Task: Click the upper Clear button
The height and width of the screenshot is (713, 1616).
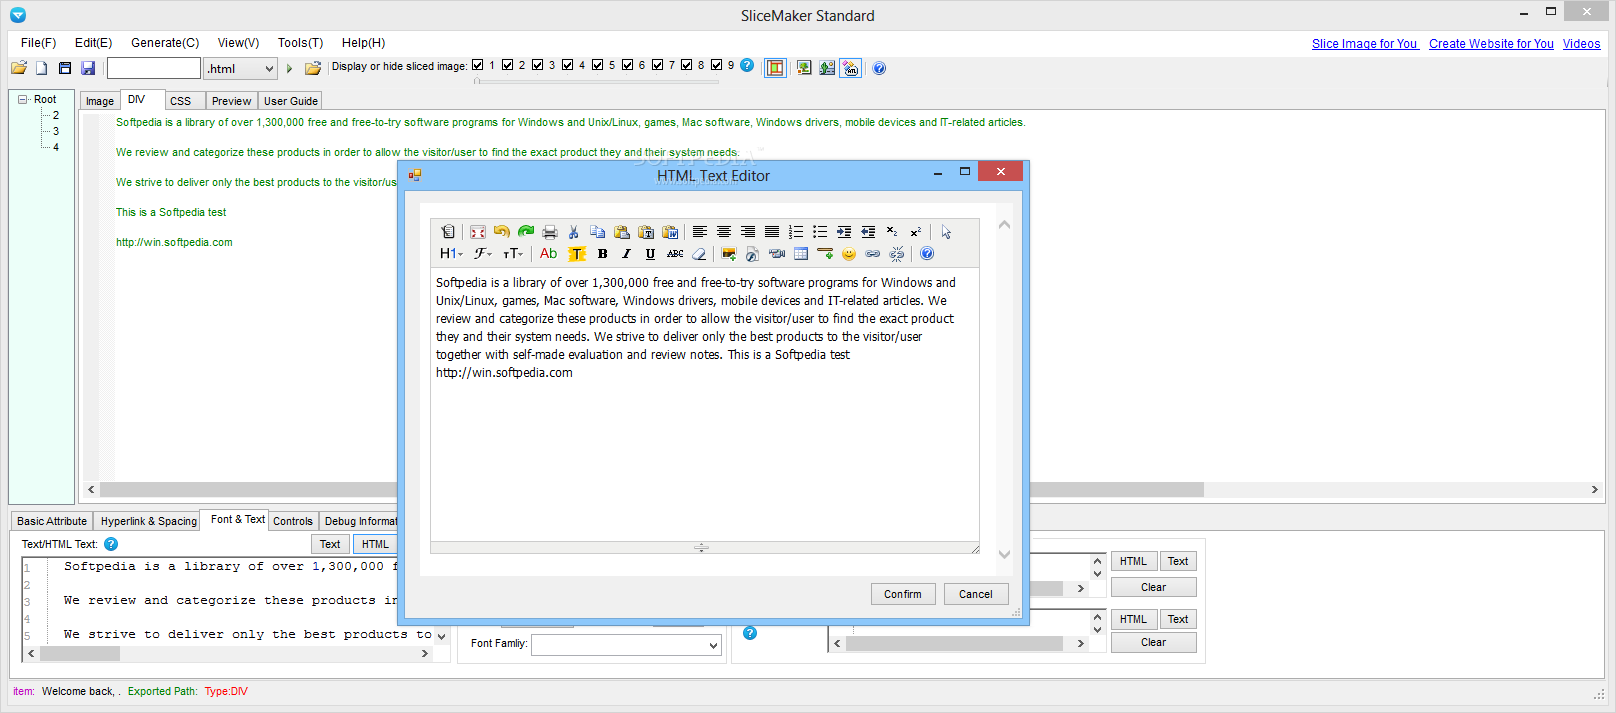Action: 1153,587
